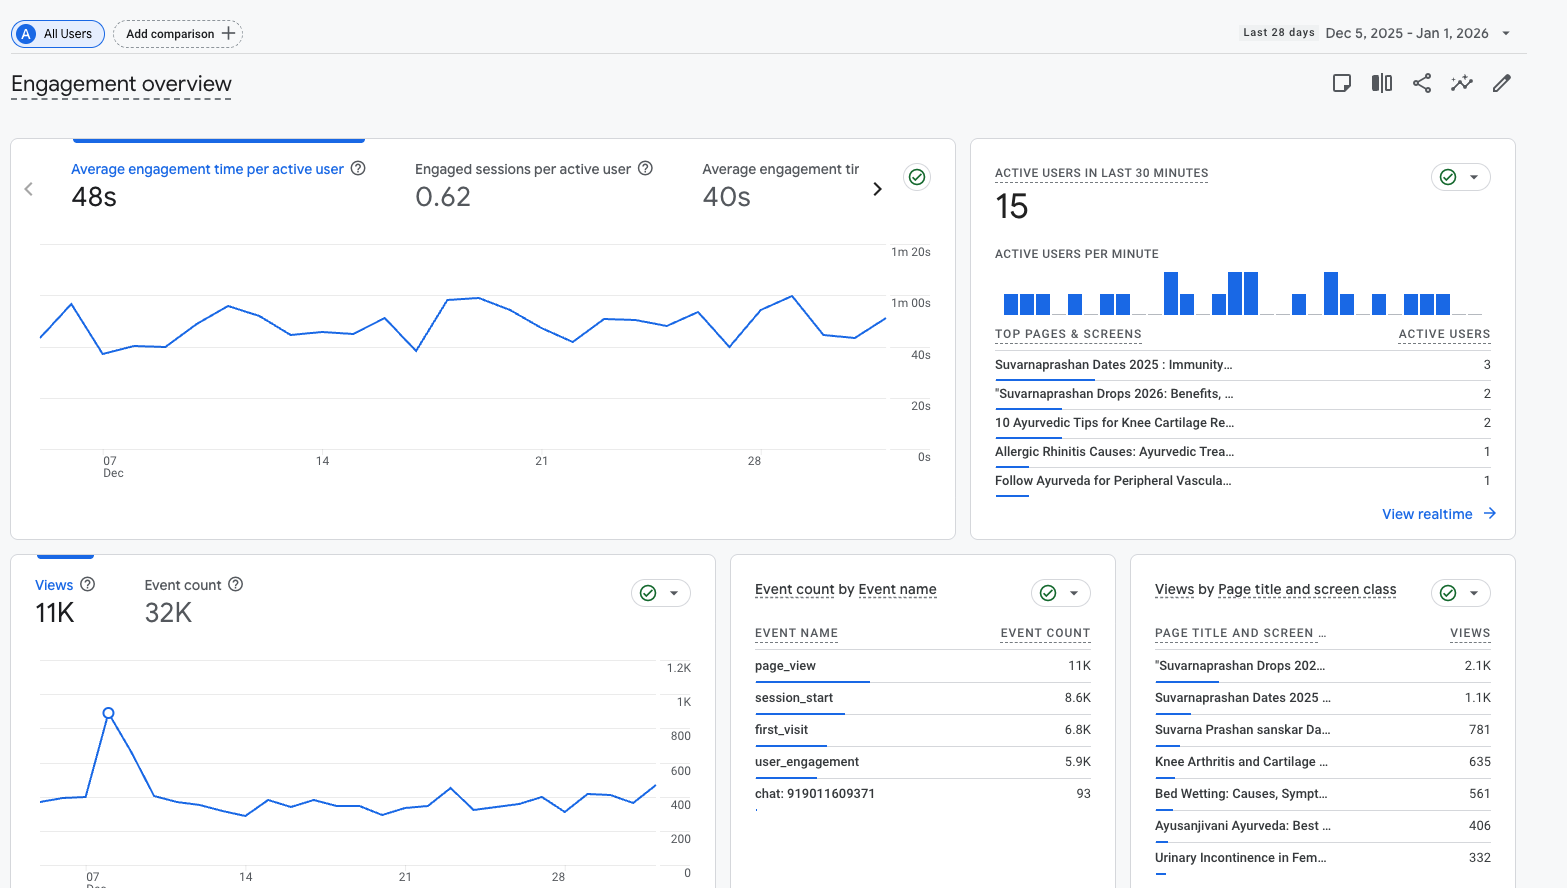The height and width of the screenshot is (888, 1567).
Task: Share this report icon
Action: 1422,83
